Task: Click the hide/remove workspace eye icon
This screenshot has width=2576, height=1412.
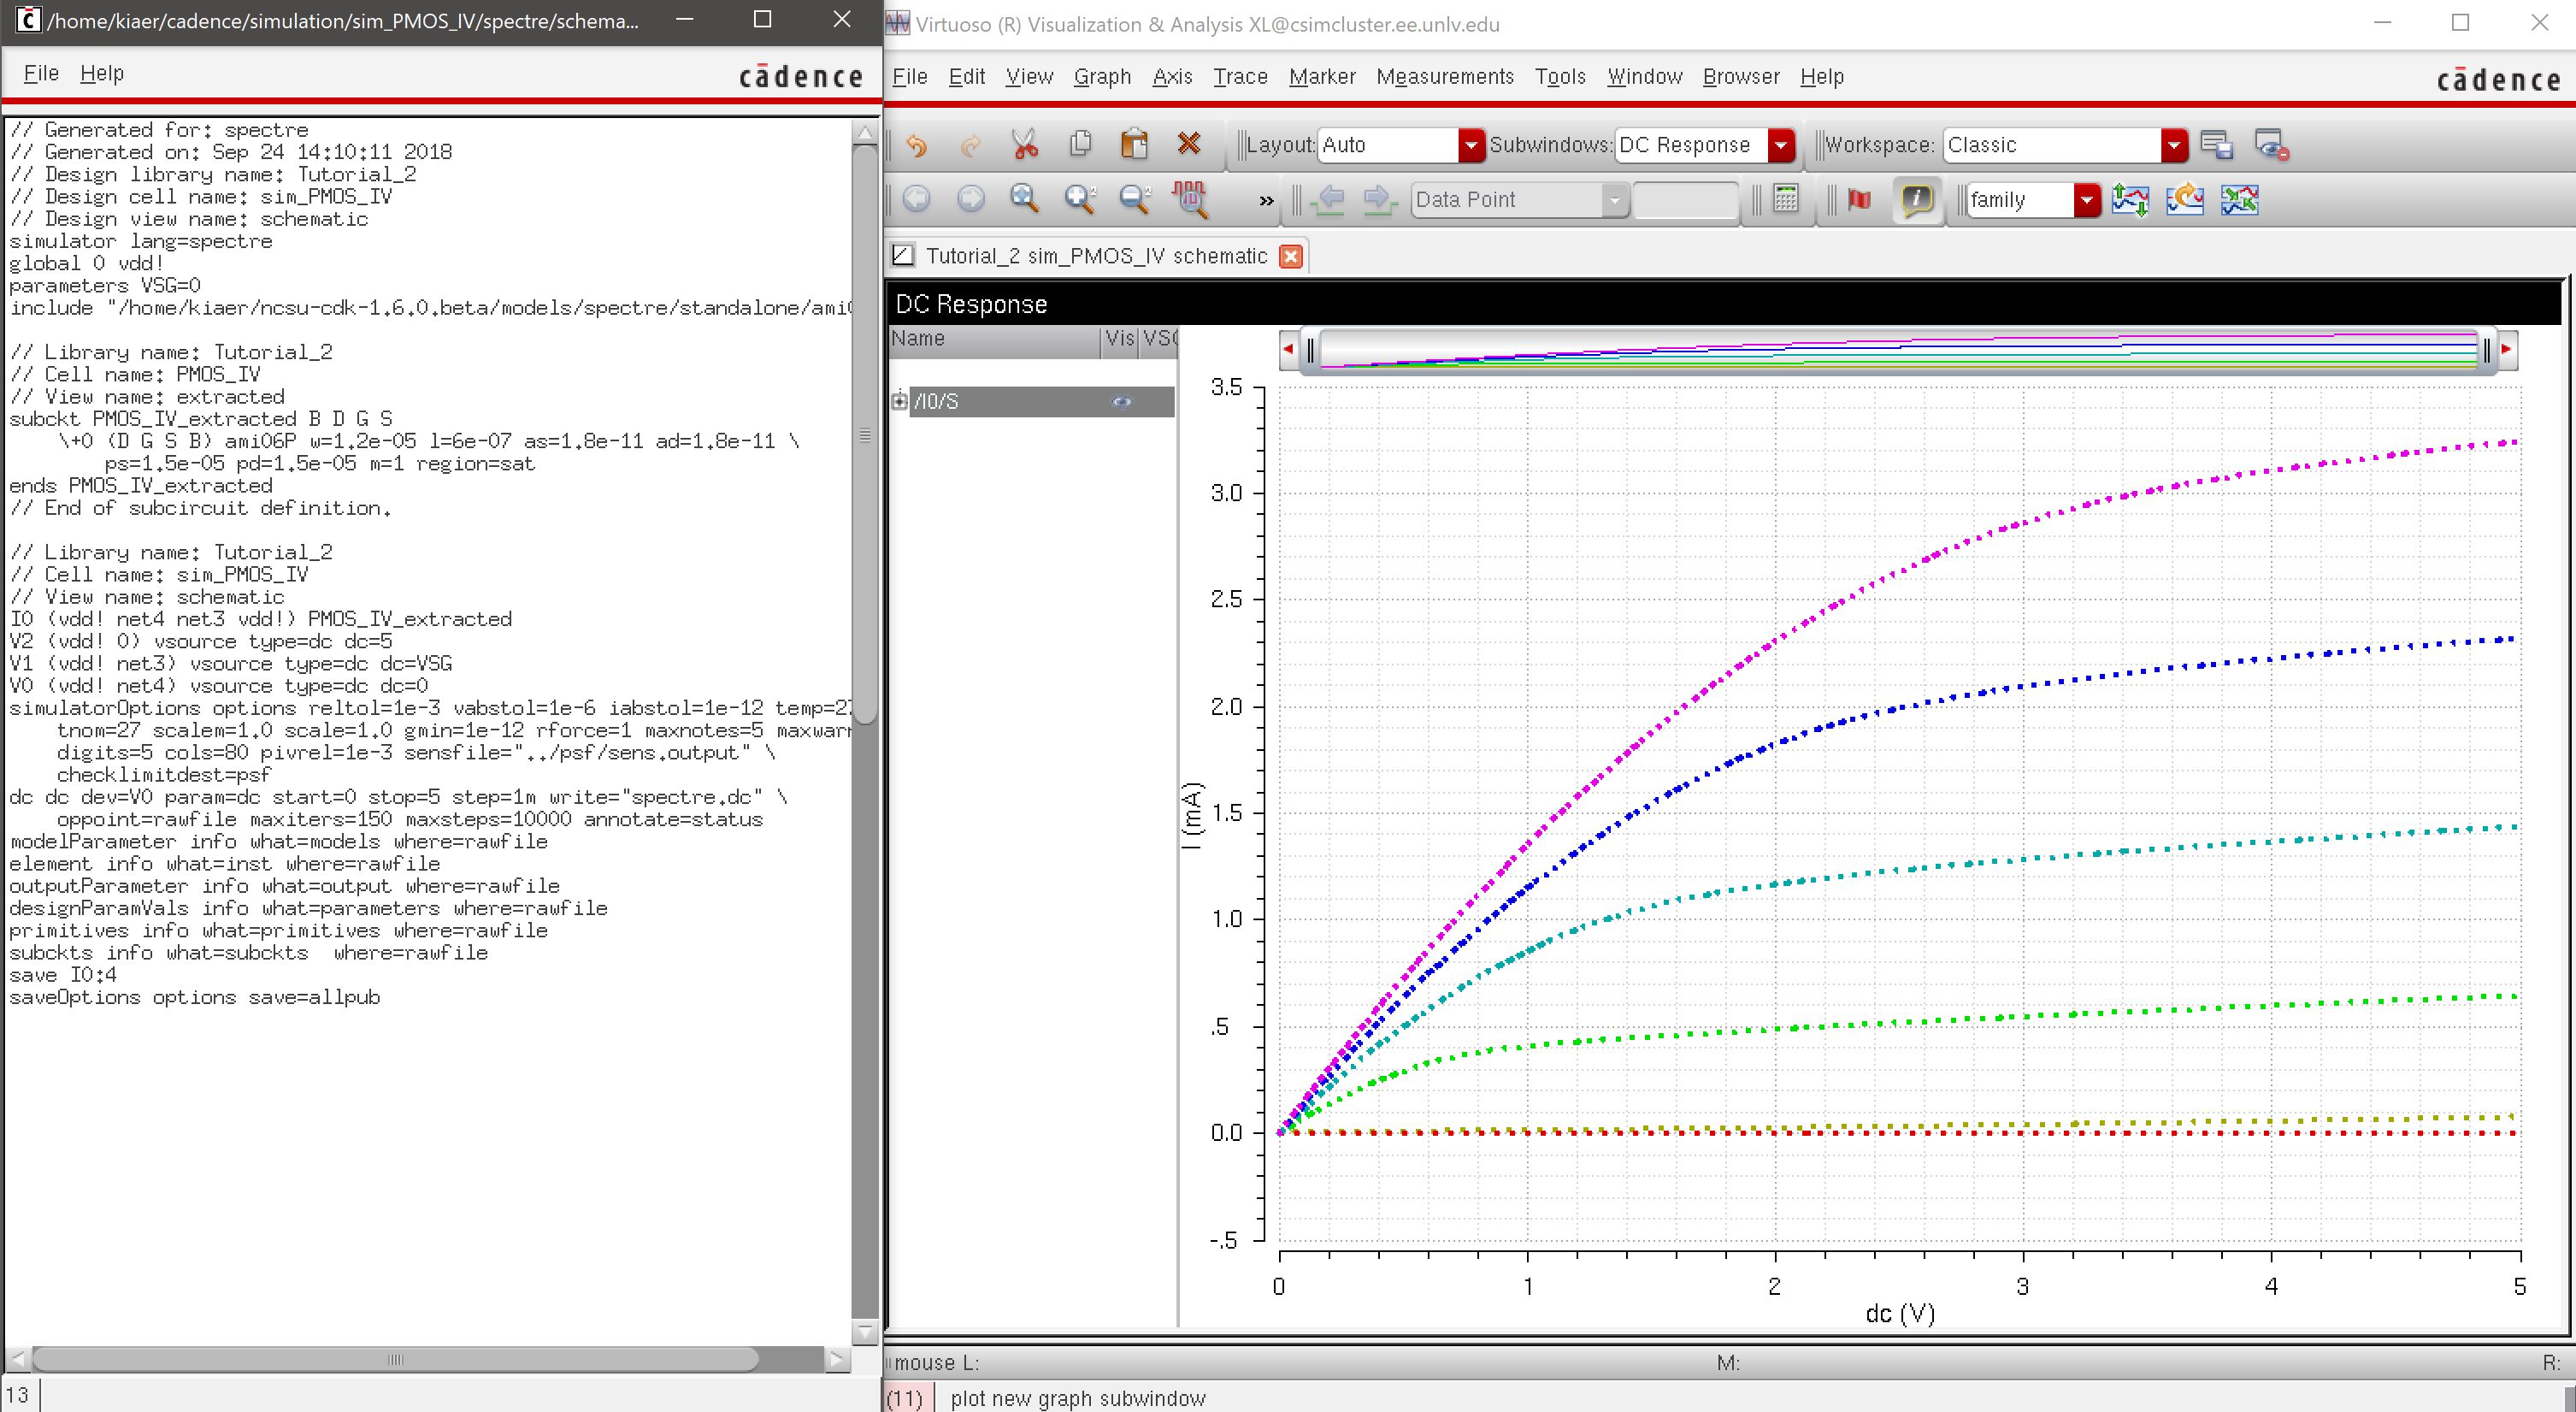Action: (x=2272, y=145)
